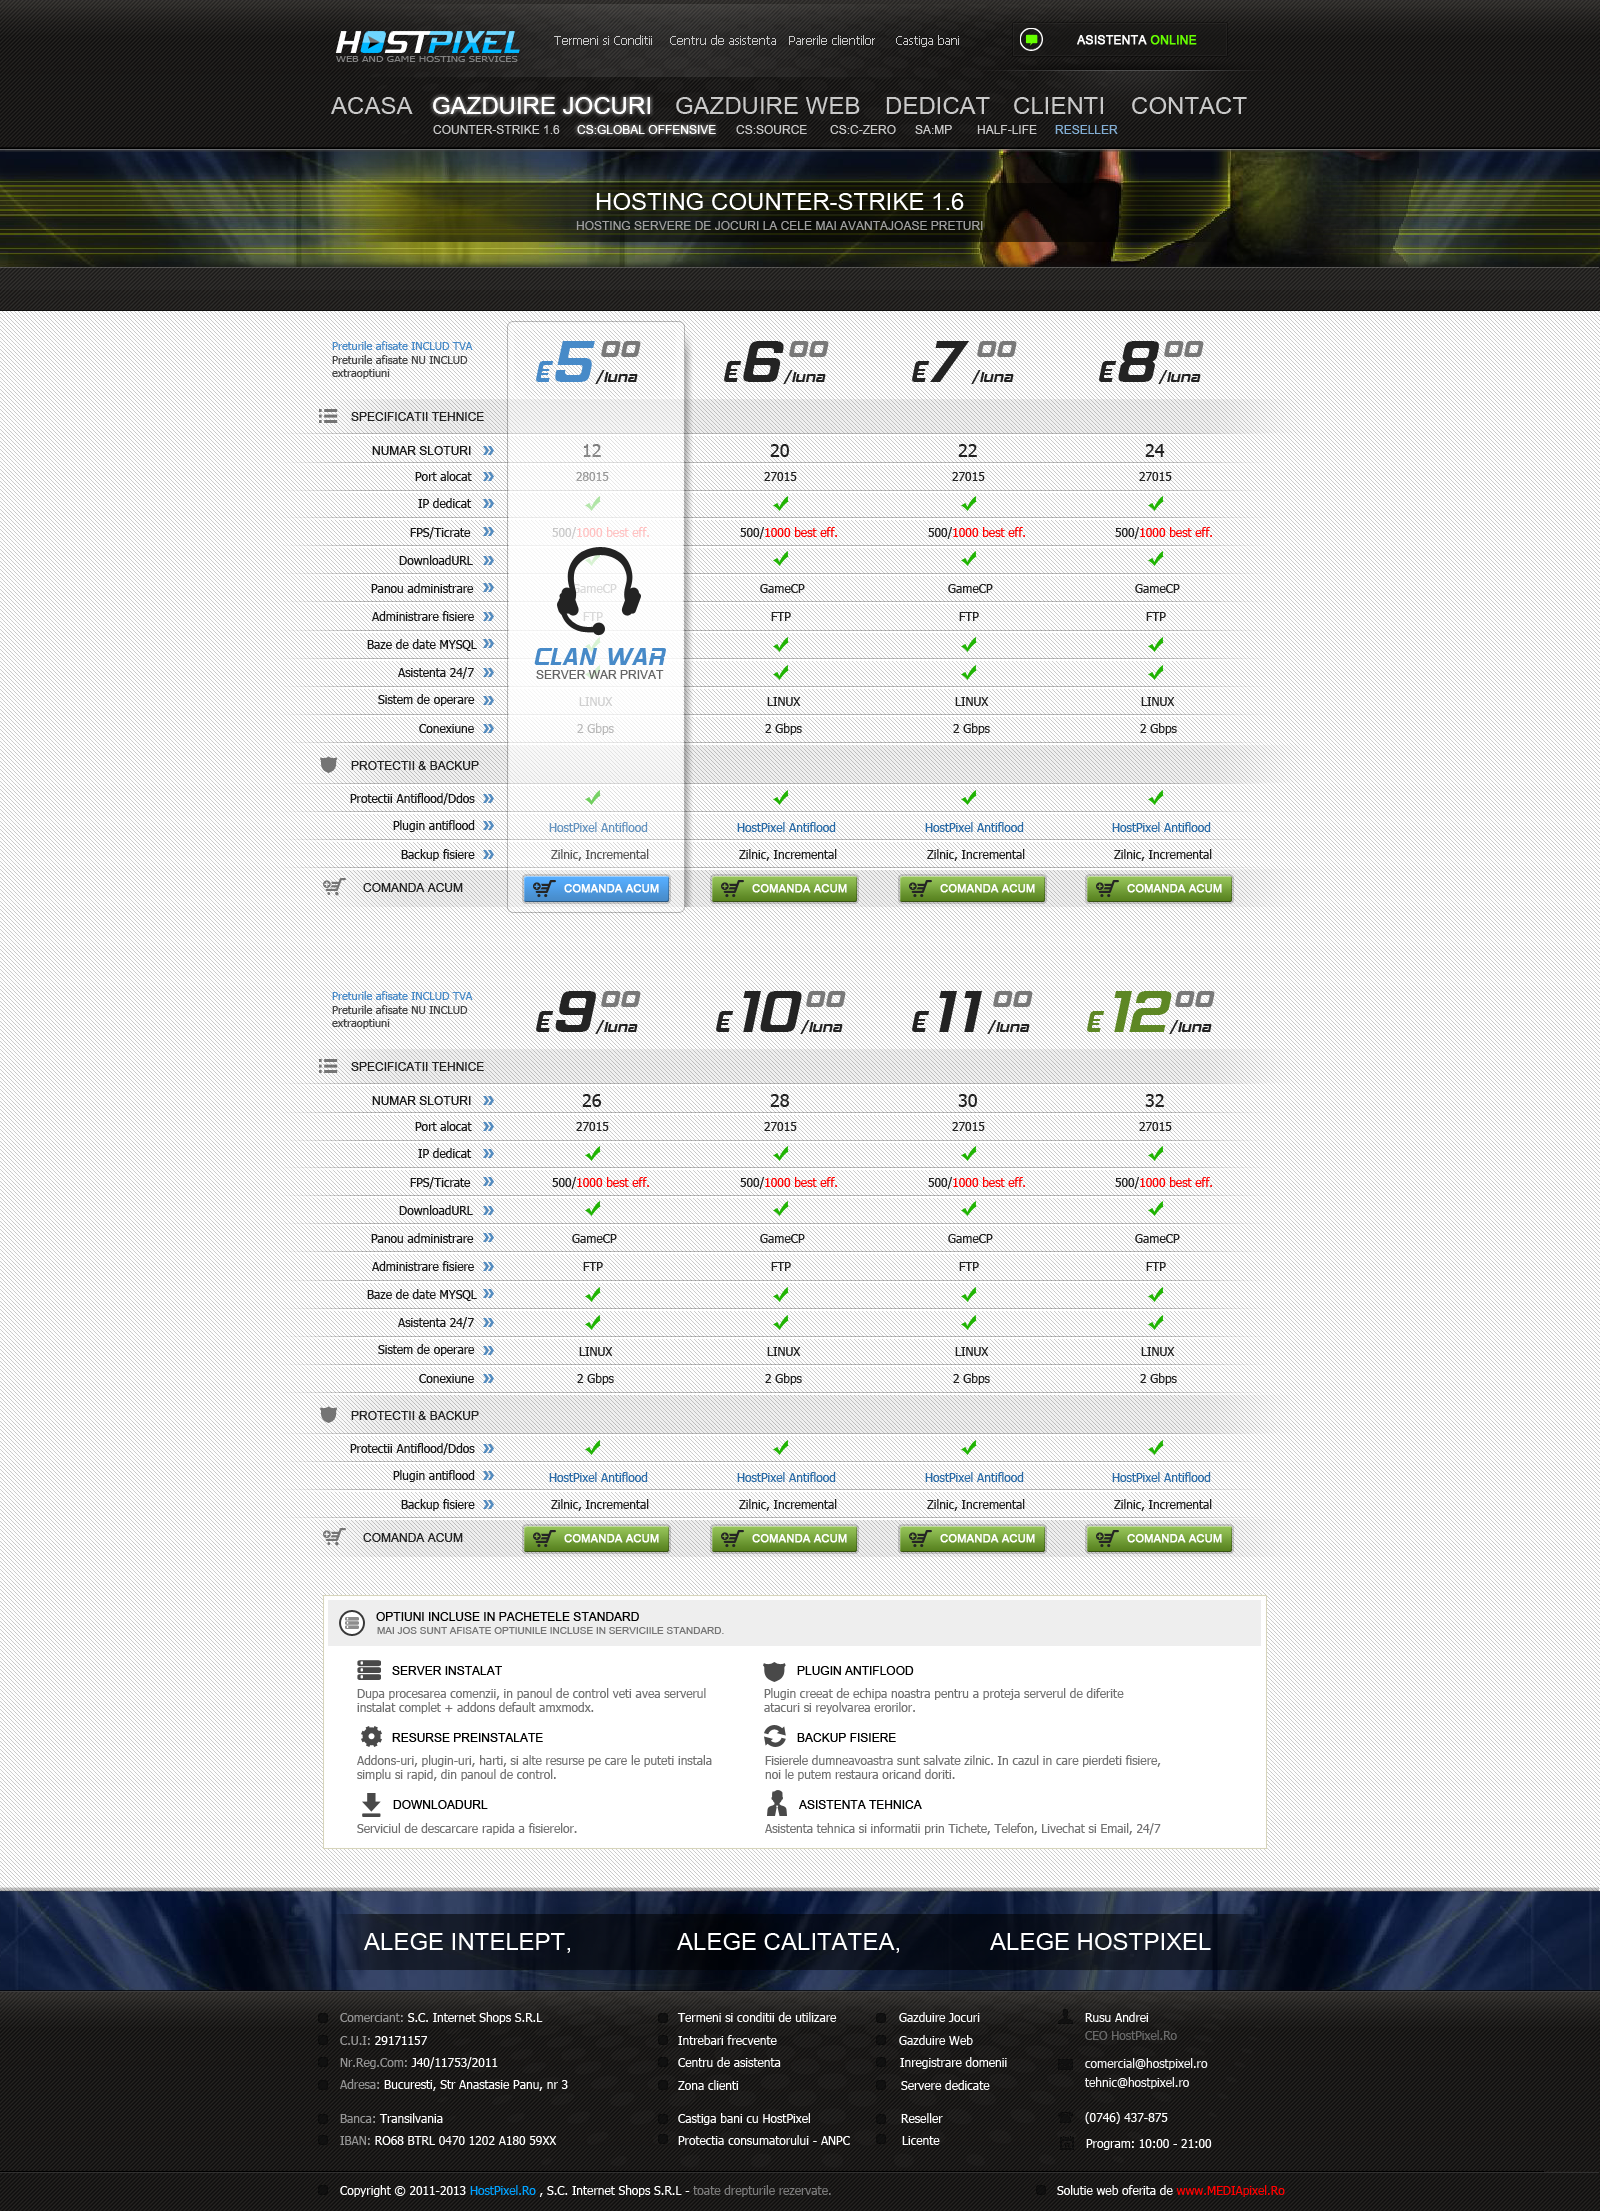Image resolution: width=1600 pixels, height=2211 pixels.
Task: Click the green live chat bubble icon
Action: pos(1031,40)
